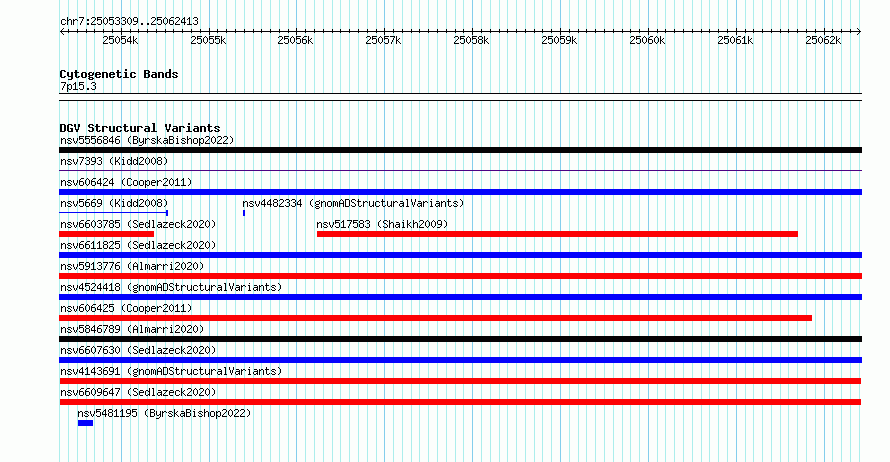Image resolution: width=890 pixels, height=462 pixels.
Task: Open the nsv4143691 (gnomADStructuralVariants) label
Action: click(171, 371)
